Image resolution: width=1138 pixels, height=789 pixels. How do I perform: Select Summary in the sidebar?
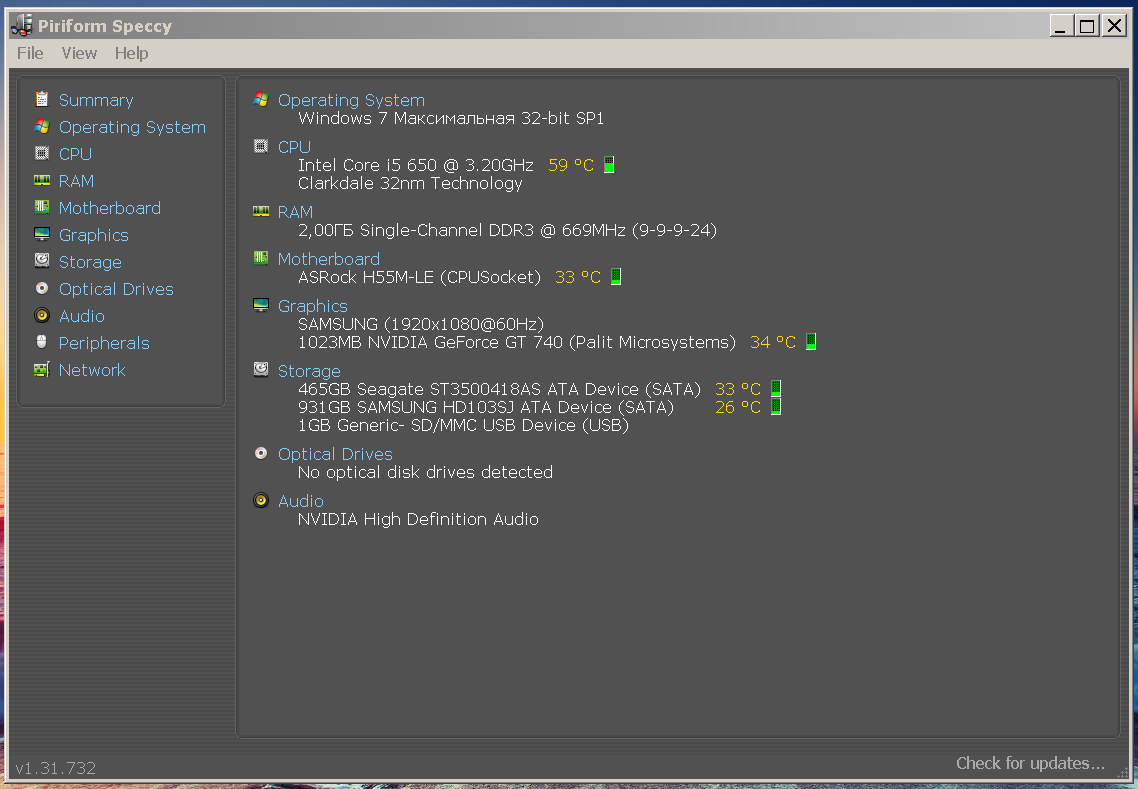coord(96,100)
